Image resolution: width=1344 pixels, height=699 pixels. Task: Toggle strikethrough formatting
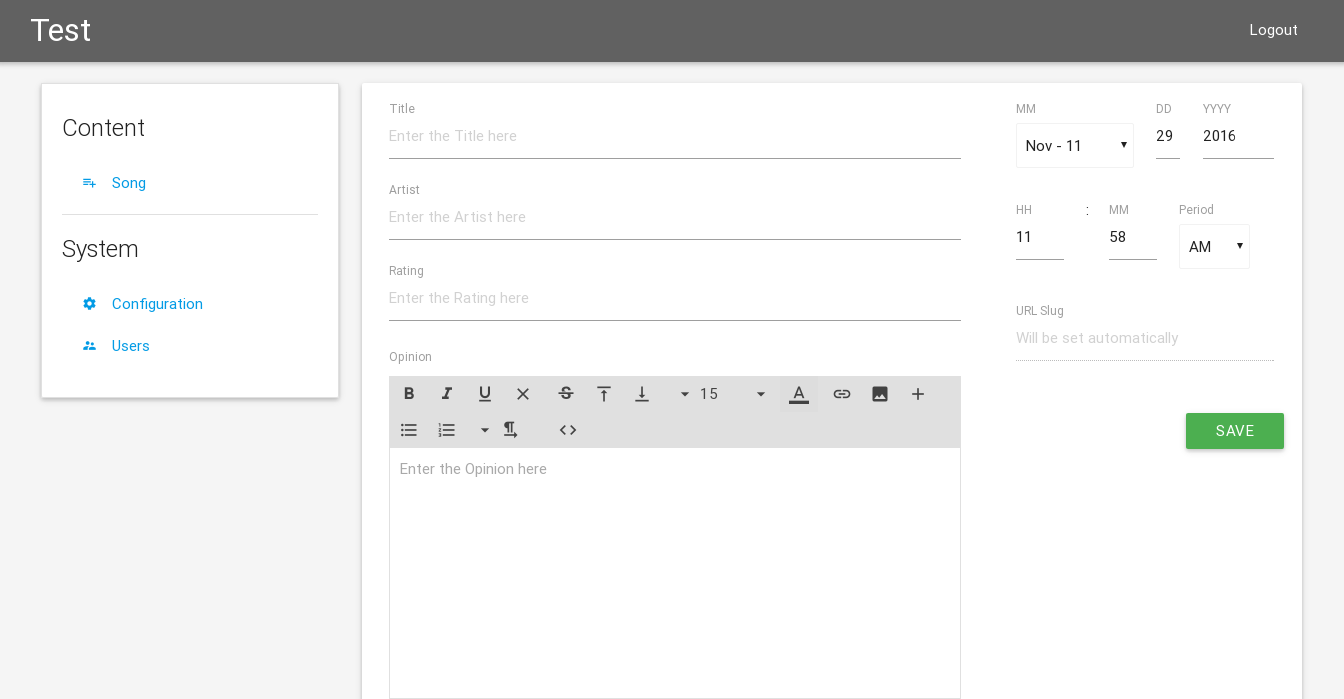[566, 394]
